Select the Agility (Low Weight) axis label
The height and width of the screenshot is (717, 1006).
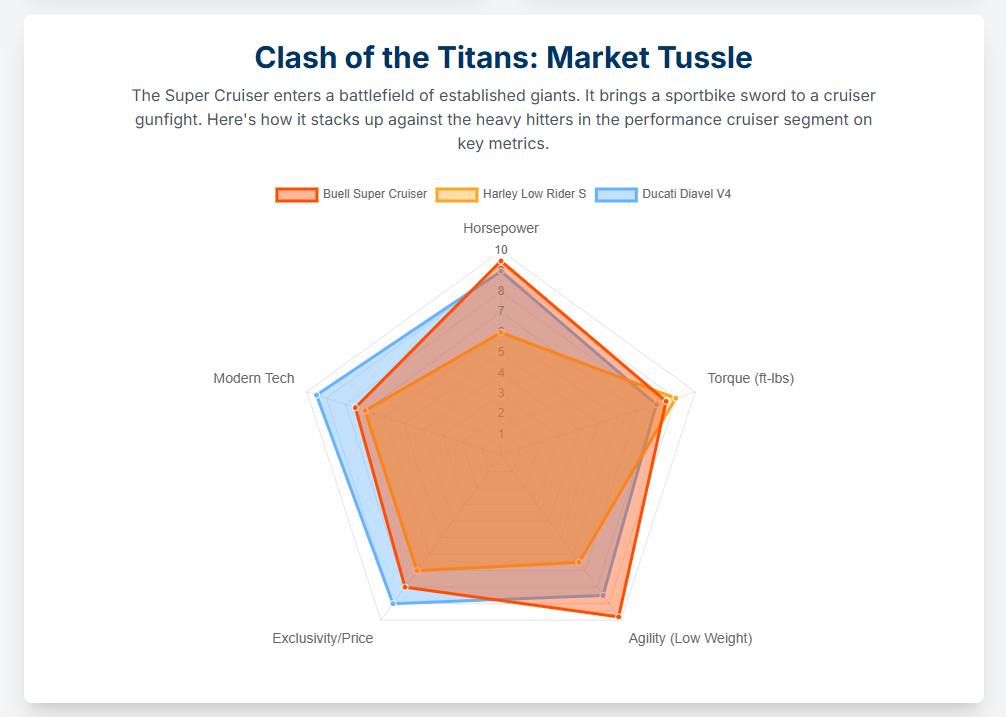(x=690, y=638)
